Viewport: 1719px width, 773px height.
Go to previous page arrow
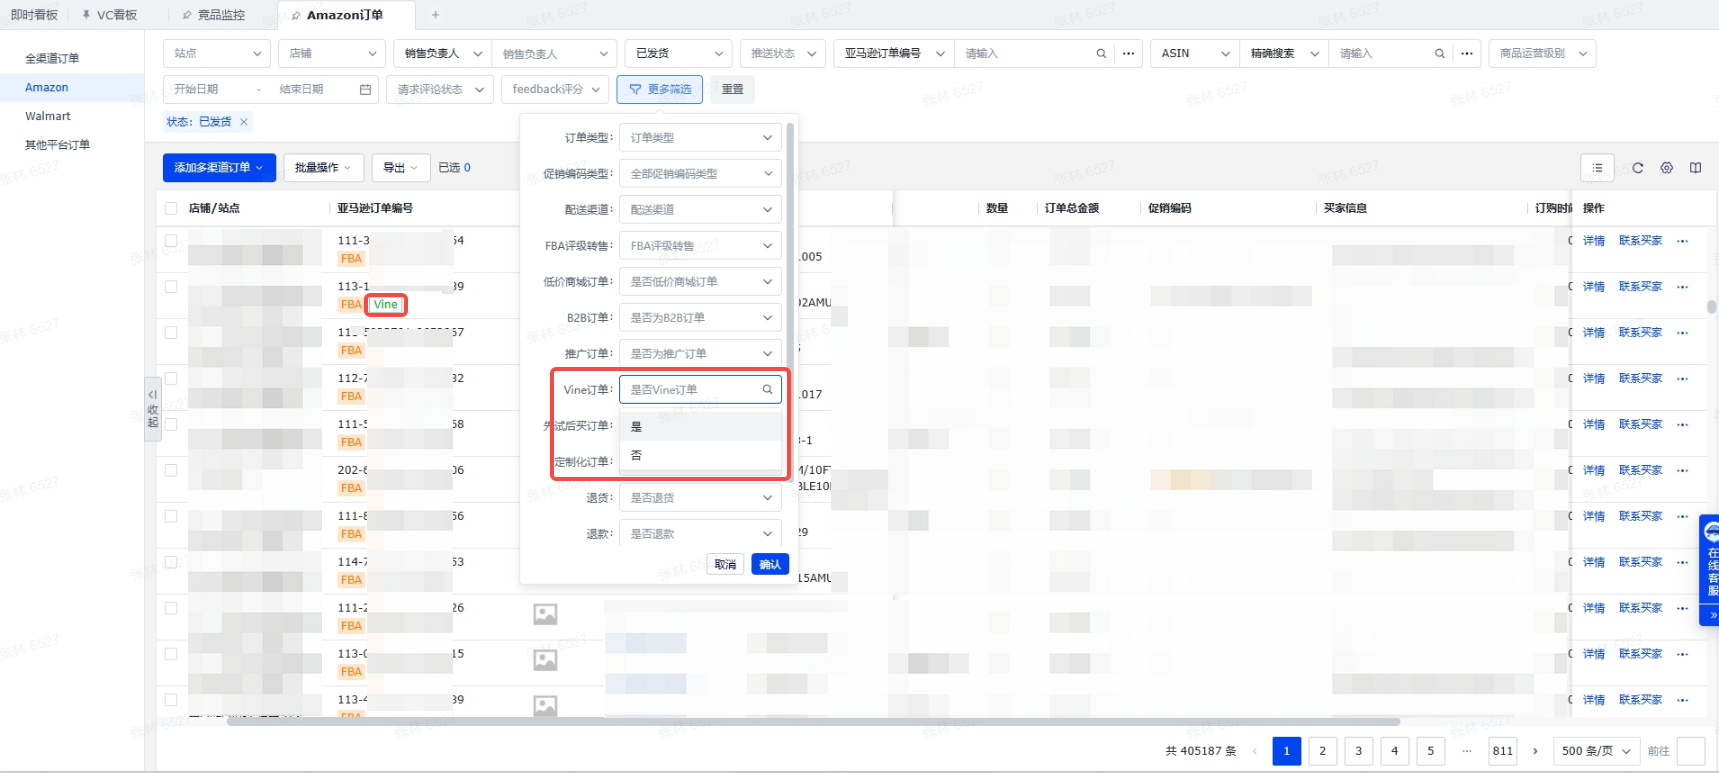pos(1255,751)
